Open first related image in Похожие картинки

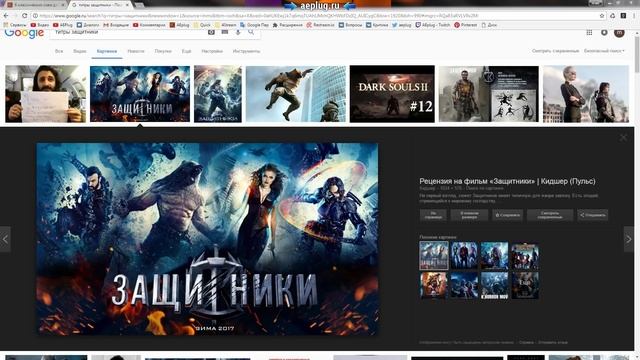[433, 256]
